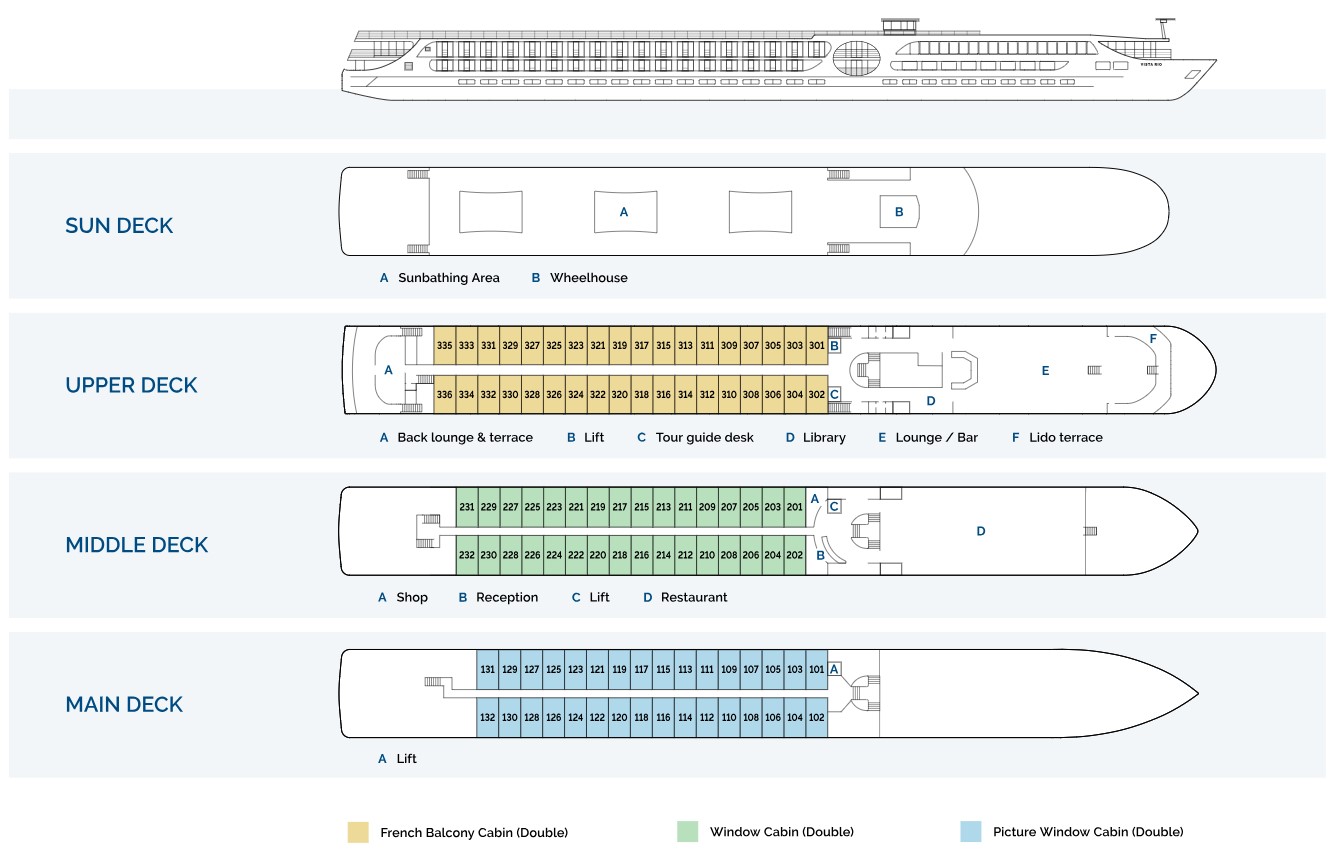Select cabin 231 on the Middle Deck
This screenshot has width=1336, height=866.
click(x=467, y=507)
